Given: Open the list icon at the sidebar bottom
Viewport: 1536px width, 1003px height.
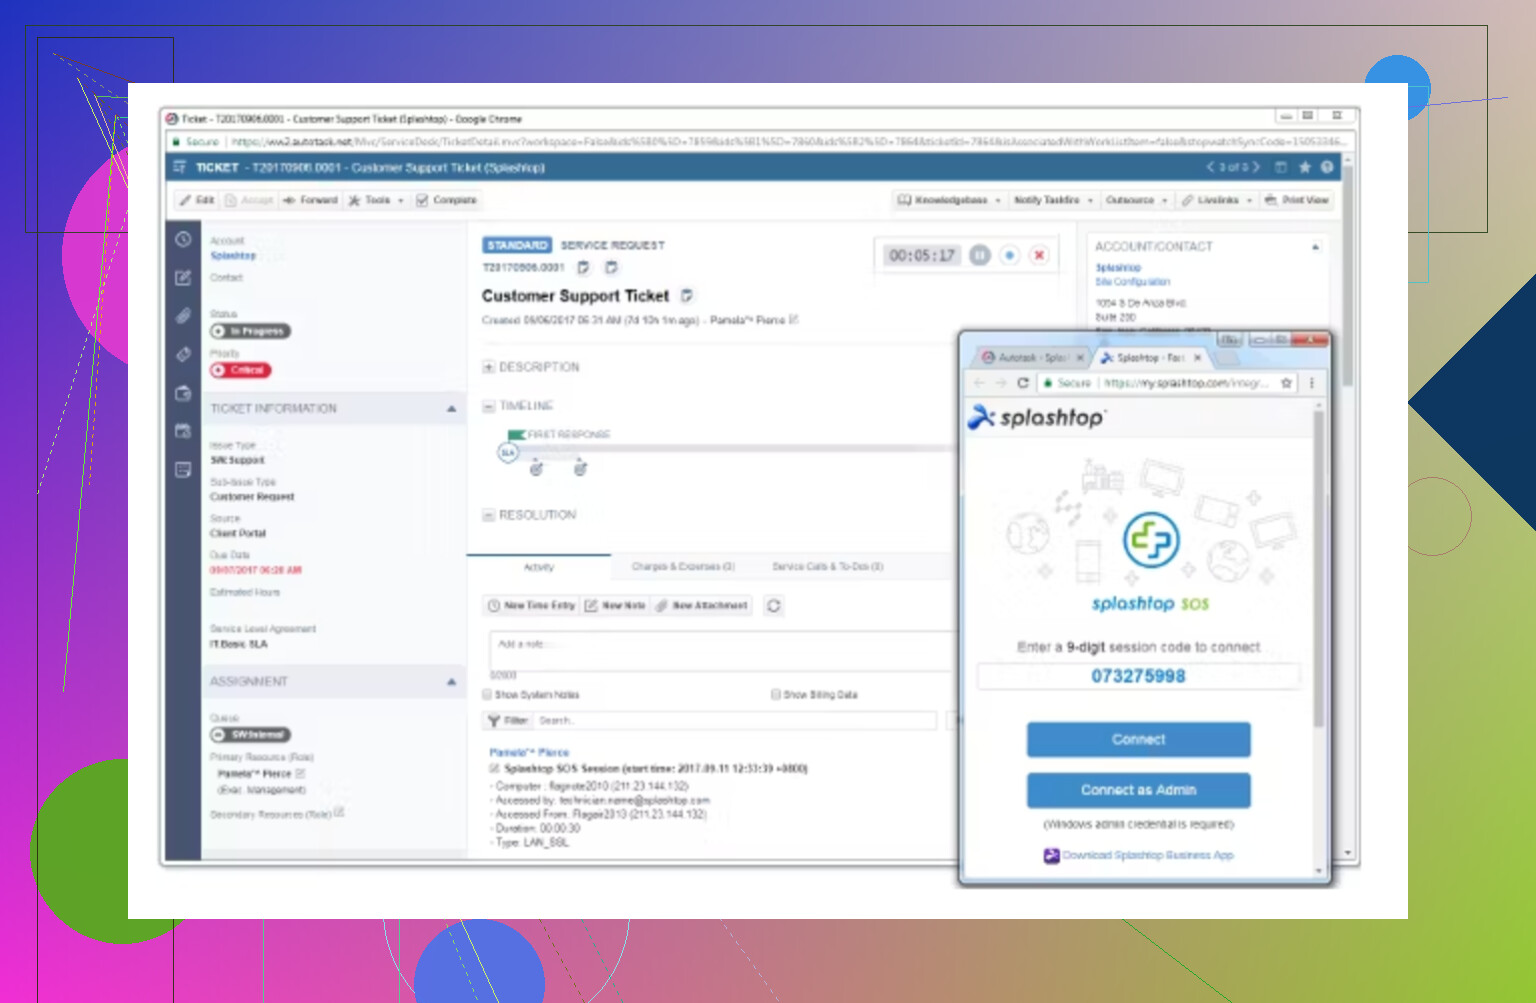Looking at the screenshot, I should (x=183, y=469).
